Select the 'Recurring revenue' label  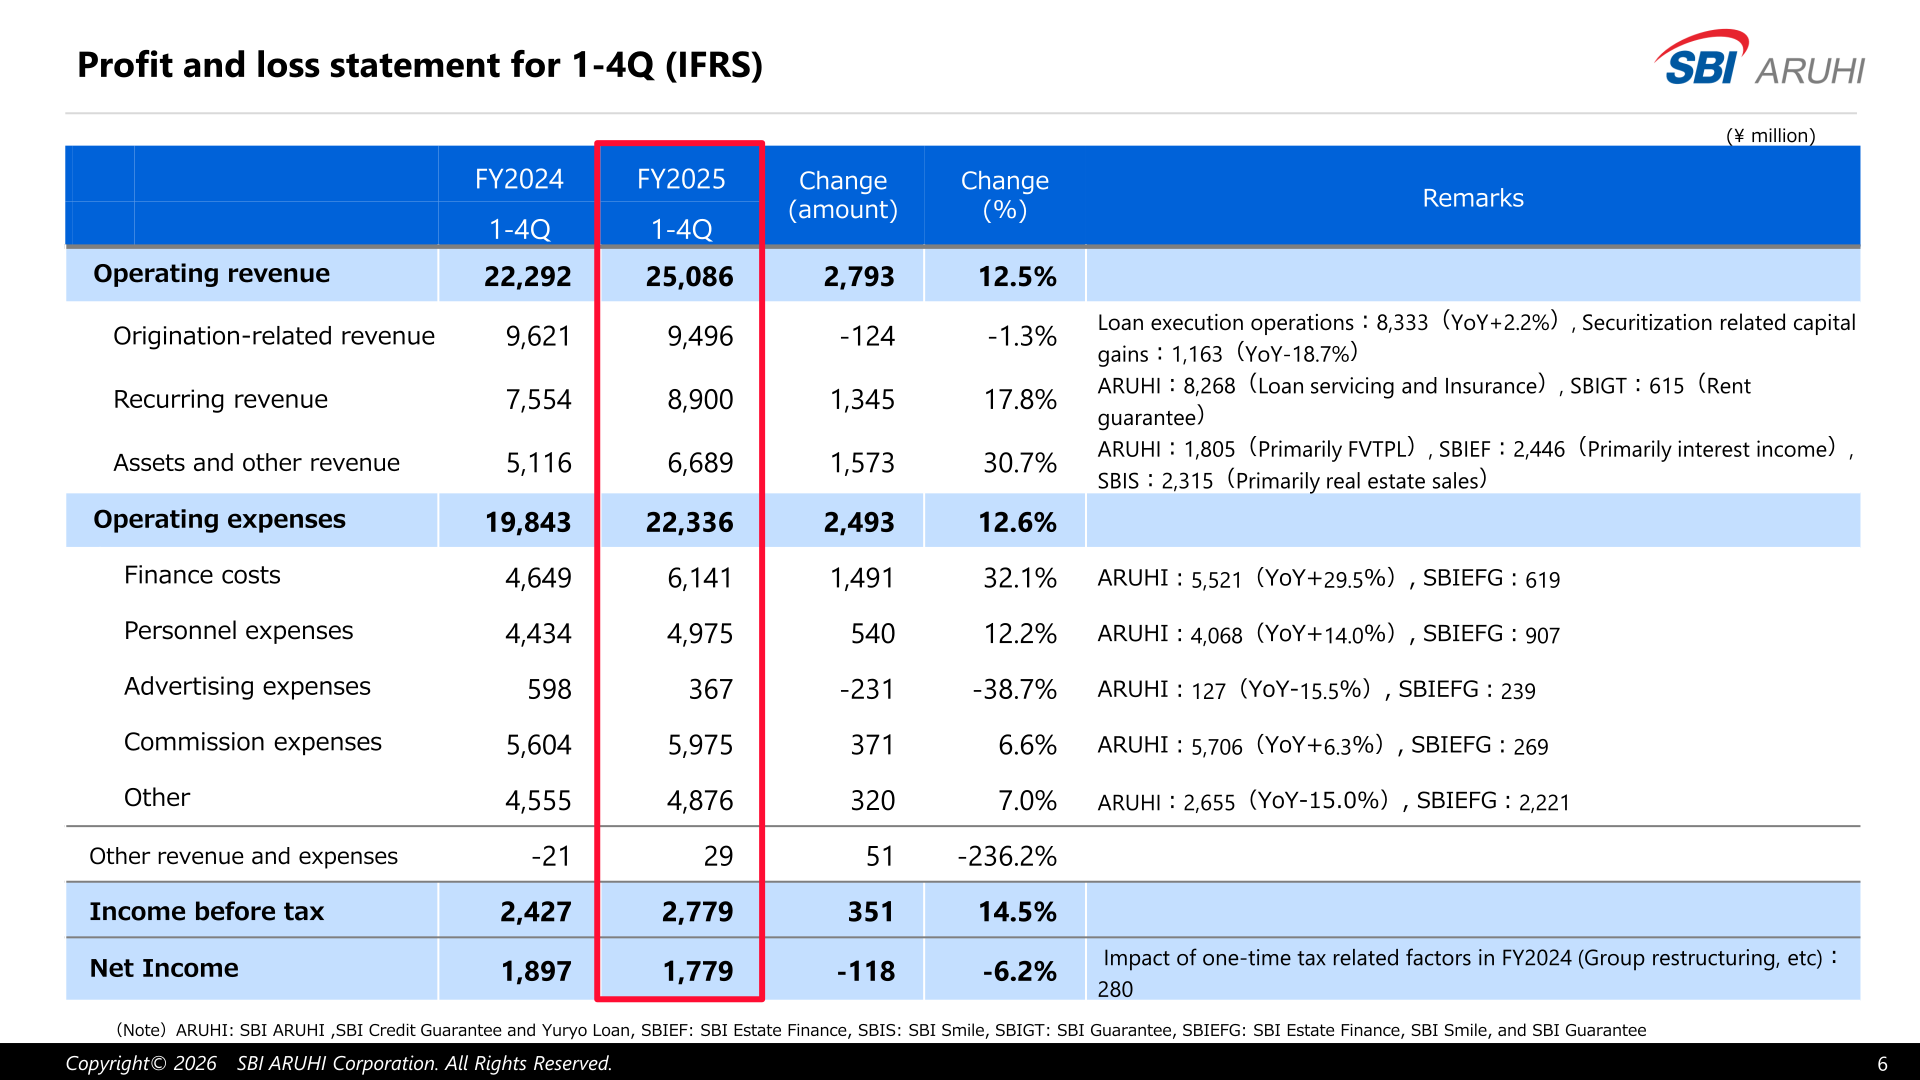[x=220, y=399]
